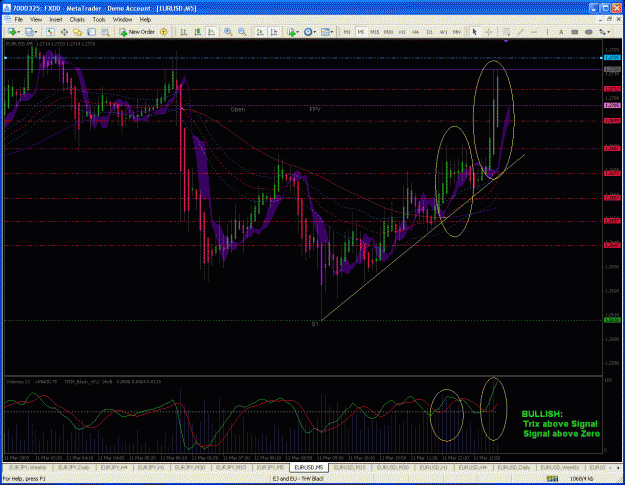Toggle the Data Window crosshair-like icon
The height and width of the screenshot is (485, 625).
64,32
